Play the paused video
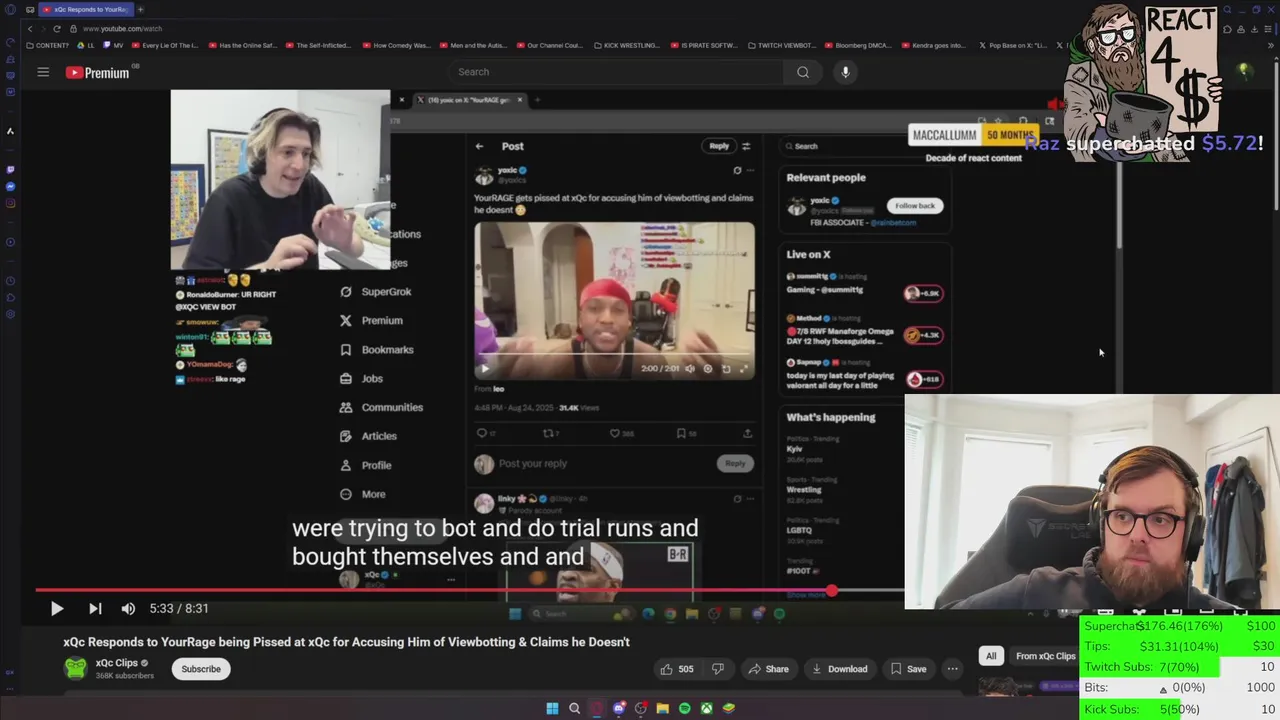 coord(57,608)
